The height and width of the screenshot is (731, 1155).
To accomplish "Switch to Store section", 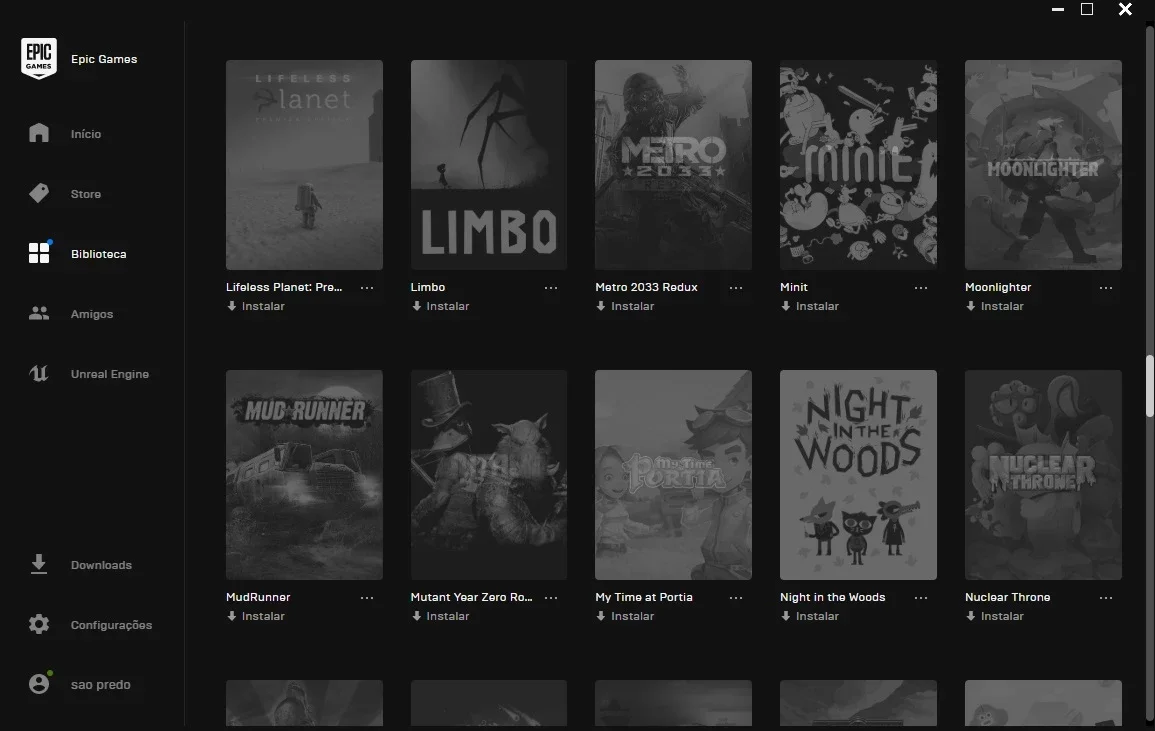I will (85, 194).
